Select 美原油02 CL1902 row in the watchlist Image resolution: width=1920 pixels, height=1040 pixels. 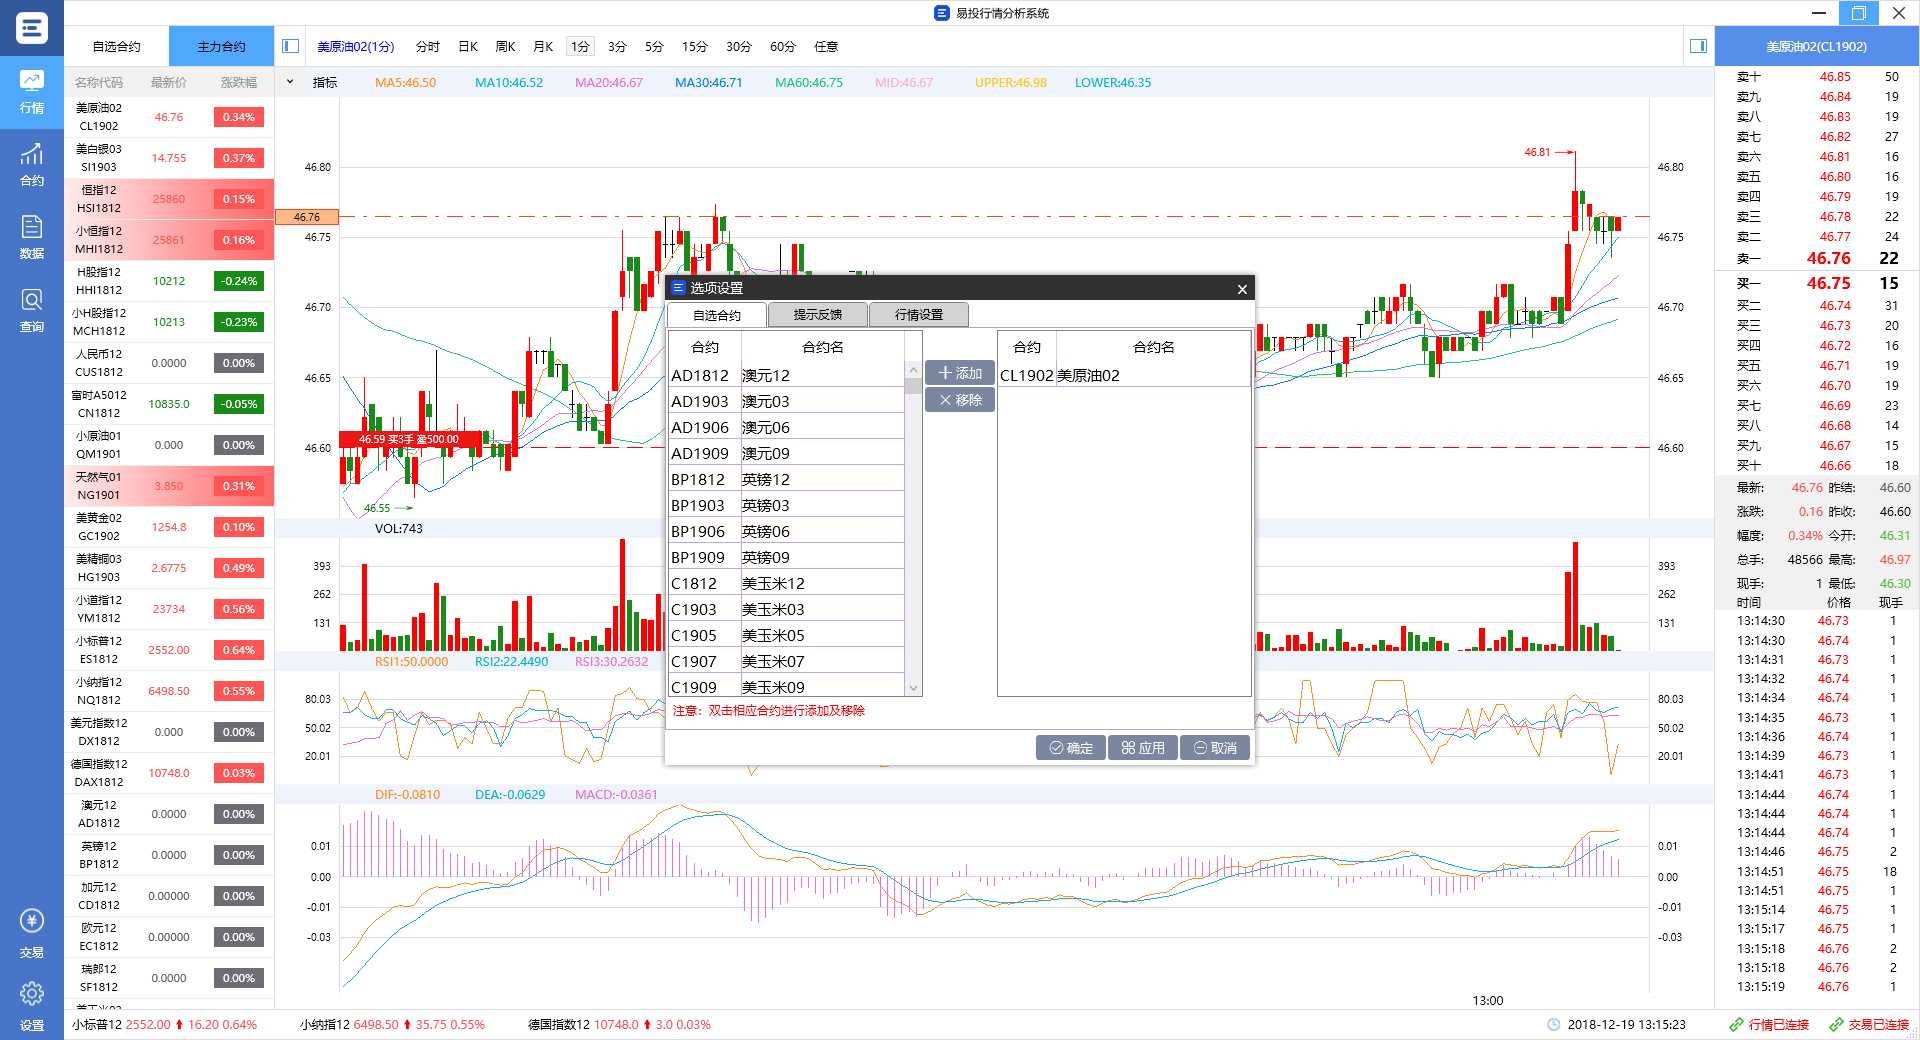coord(169,117)
